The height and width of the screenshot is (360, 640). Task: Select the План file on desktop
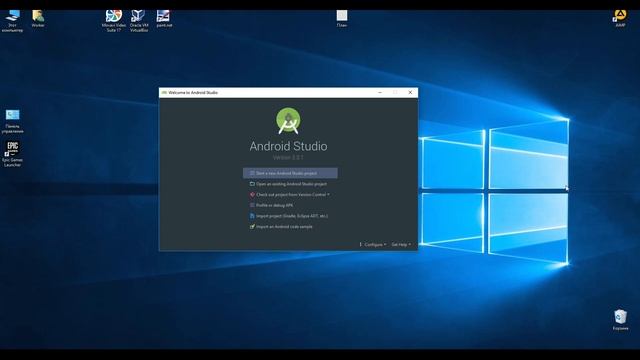pos(342,18)
